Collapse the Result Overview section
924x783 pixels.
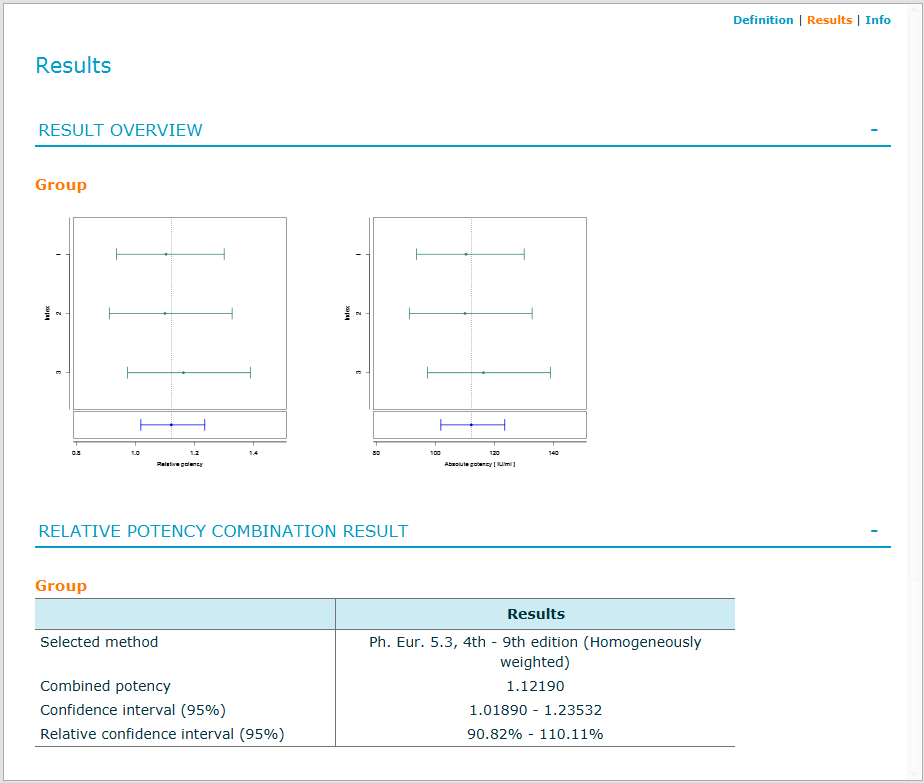874,130
